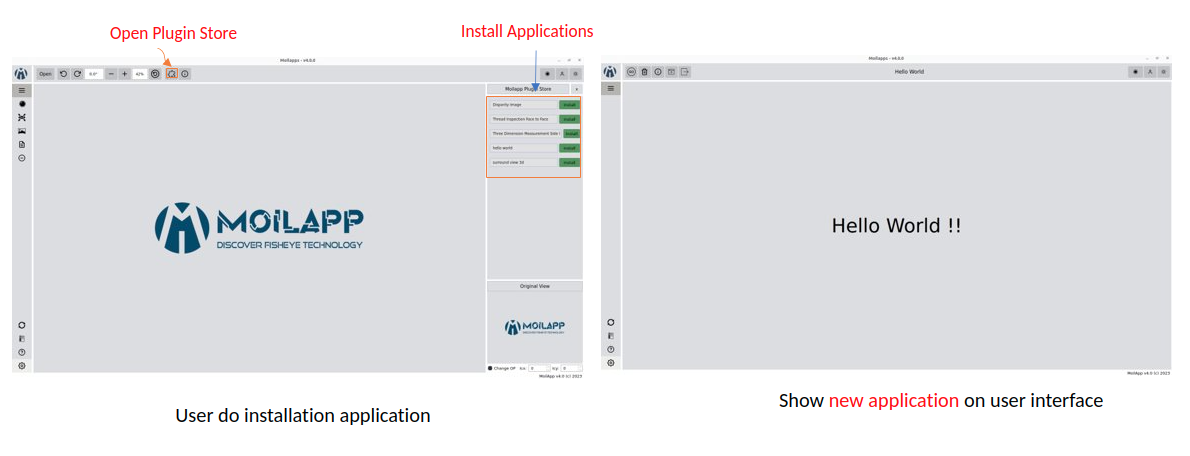Click Icy coordinate field
Screen dimensions: 1190x456
[x=571, y=368]
